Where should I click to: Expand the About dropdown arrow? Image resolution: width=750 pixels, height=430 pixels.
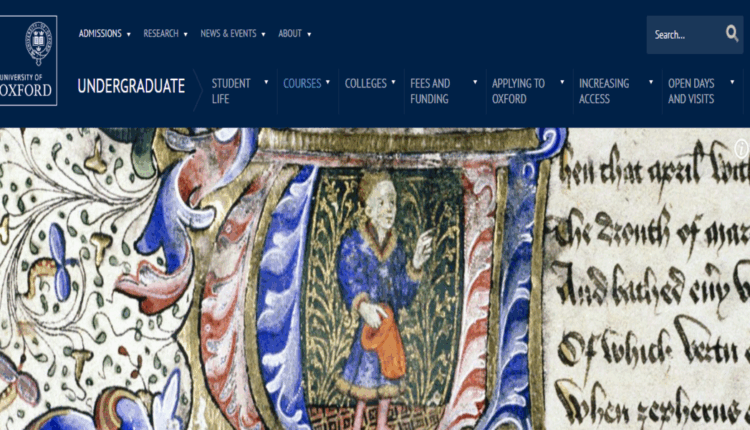(x=309, y=34)
